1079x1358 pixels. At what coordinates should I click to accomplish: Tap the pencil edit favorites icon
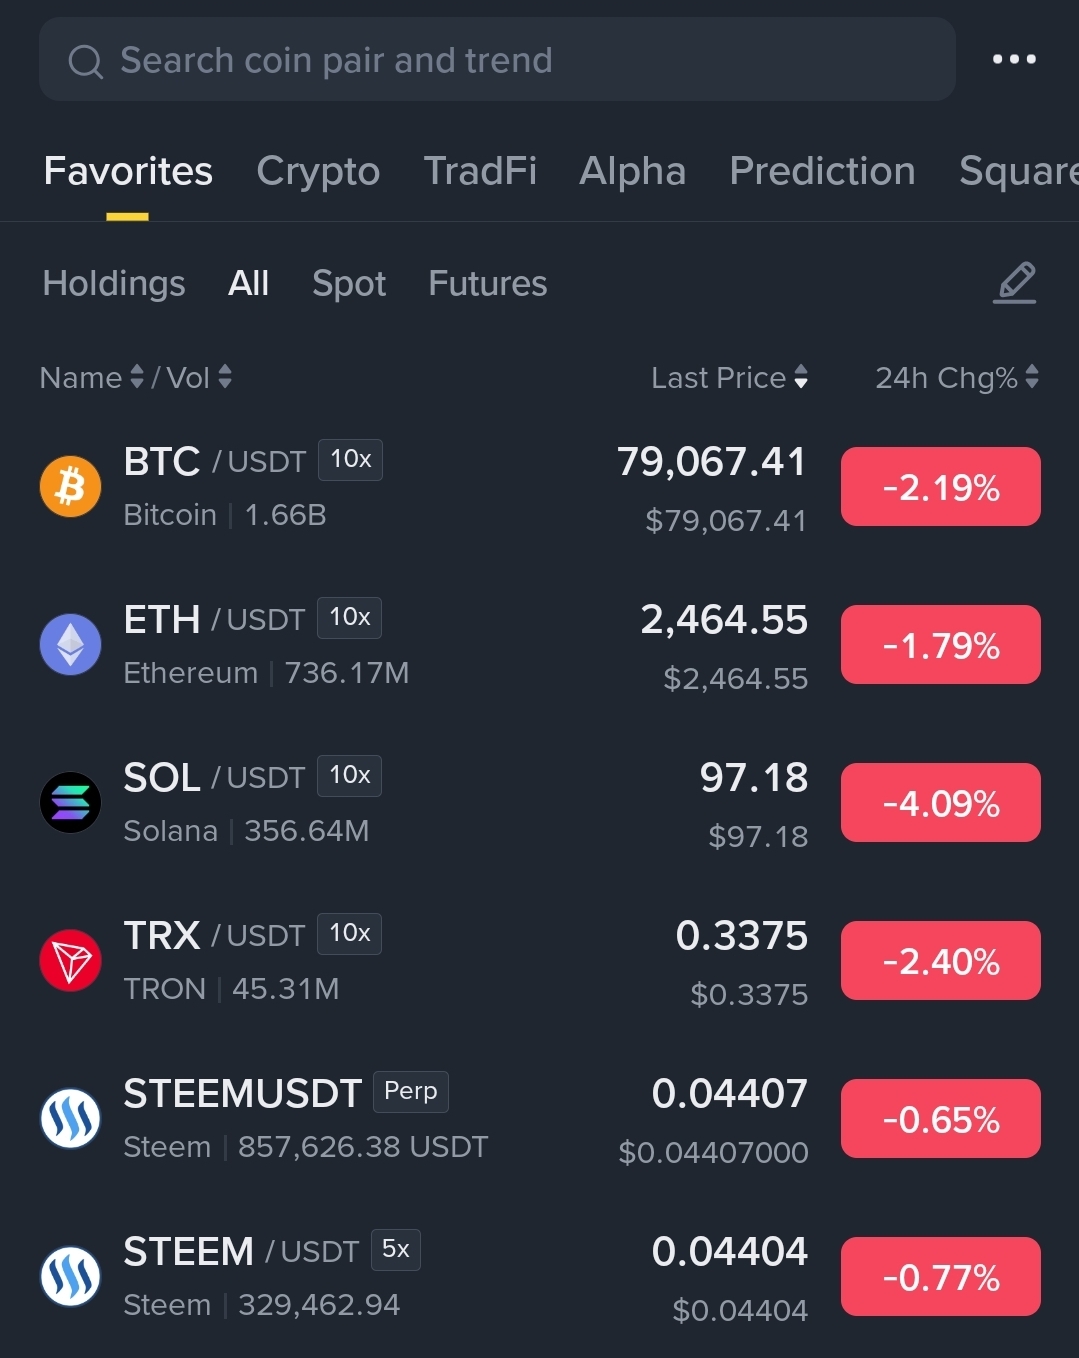(1015, 283)
